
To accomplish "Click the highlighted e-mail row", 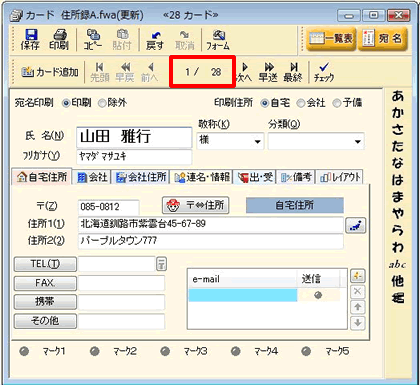I will tap(243, 295).
